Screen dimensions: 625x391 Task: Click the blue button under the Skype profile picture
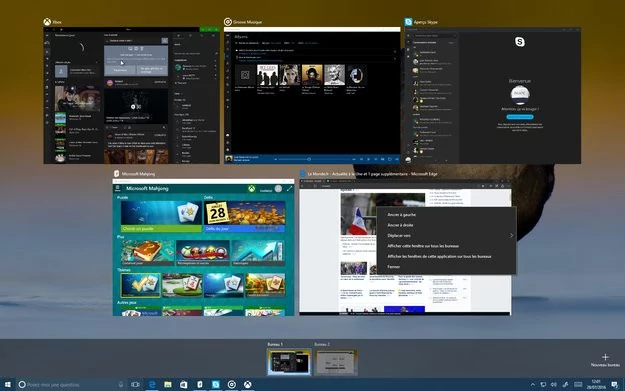click(x=520, y=117)
